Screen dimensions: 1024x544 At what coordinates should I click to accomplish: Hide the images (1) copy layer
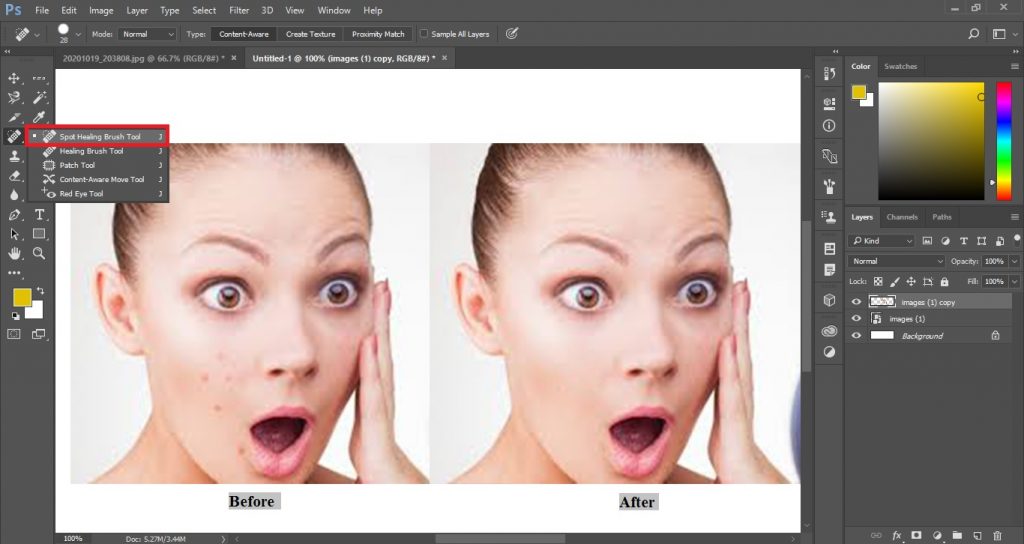[856, 302]
